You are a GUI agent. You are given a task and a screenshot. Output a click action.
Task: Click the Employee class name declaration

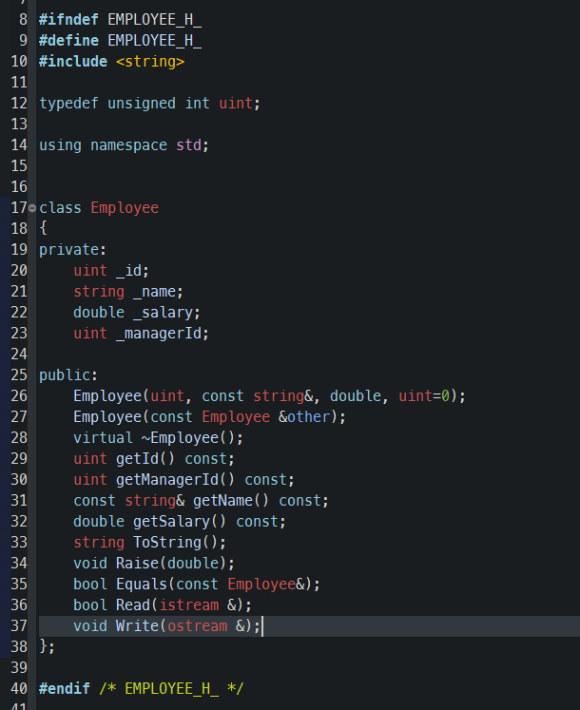(125, 208)
